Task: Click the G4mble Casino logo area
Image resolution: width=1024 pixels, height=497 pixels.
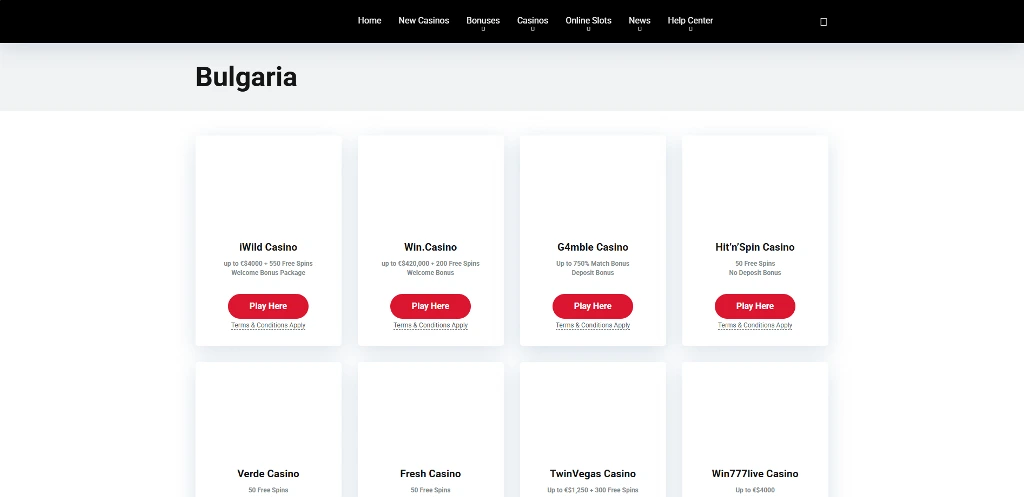Action: (x=592, y=186)
